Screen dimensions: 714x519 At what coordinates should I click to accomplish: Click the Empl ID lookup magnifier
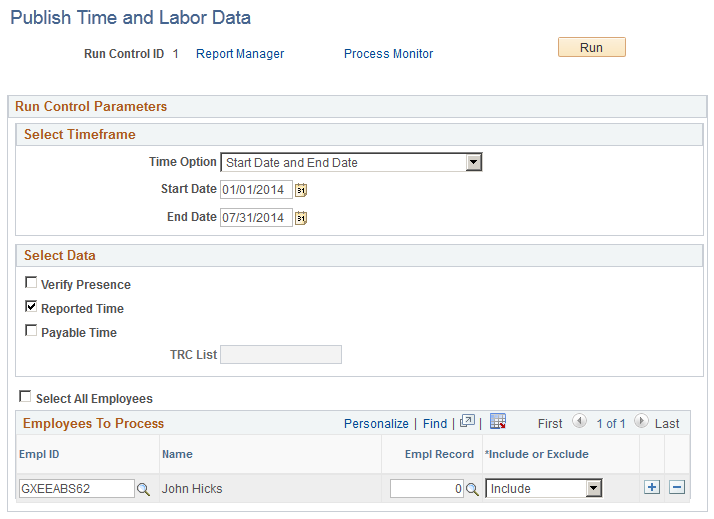pos(143,489)
